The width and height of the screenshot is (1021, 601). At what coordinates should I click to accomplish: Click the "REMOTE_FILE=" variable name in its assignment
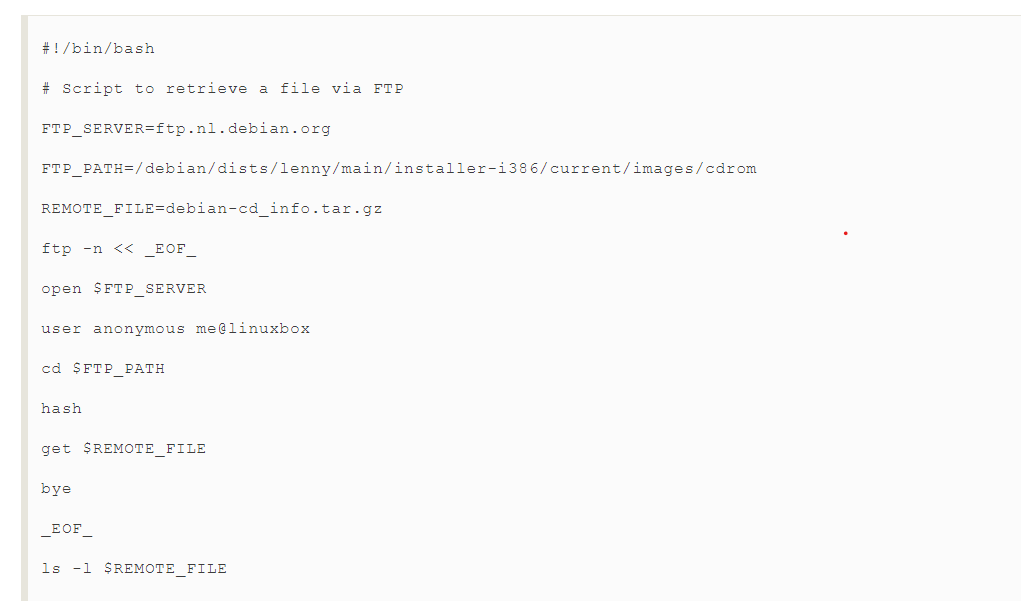click(x=103, y=208)
